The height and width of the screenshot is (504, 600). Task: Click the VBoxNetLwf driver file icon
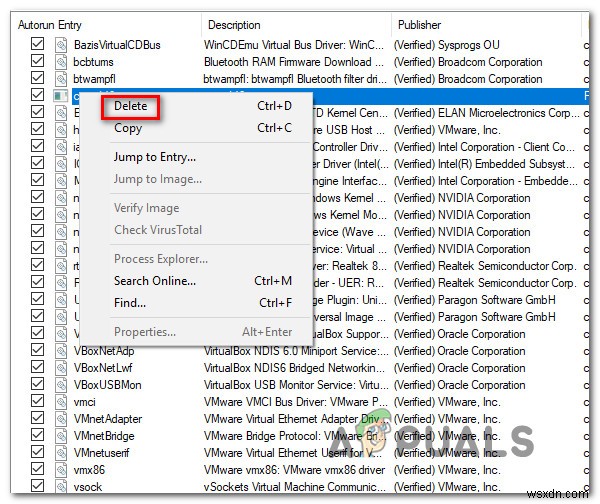point(61,368)
